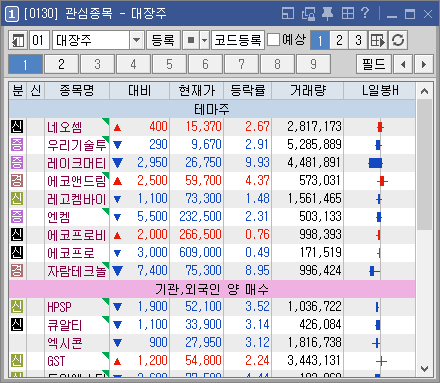Viewport: 440px width, 383px height.
Task: Click the badge icon beside 에코프로비
Action: (17, 235)
